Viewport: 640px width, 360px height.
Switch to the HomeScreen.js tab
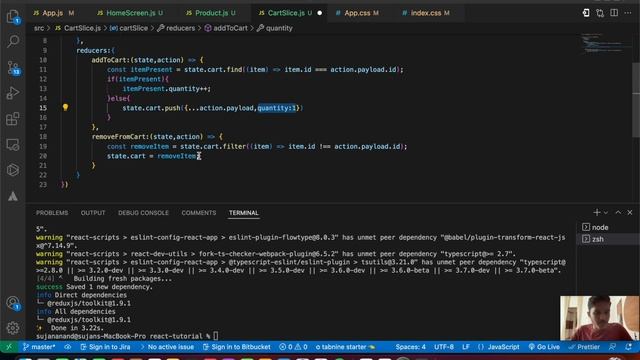[x=130, y=13]
